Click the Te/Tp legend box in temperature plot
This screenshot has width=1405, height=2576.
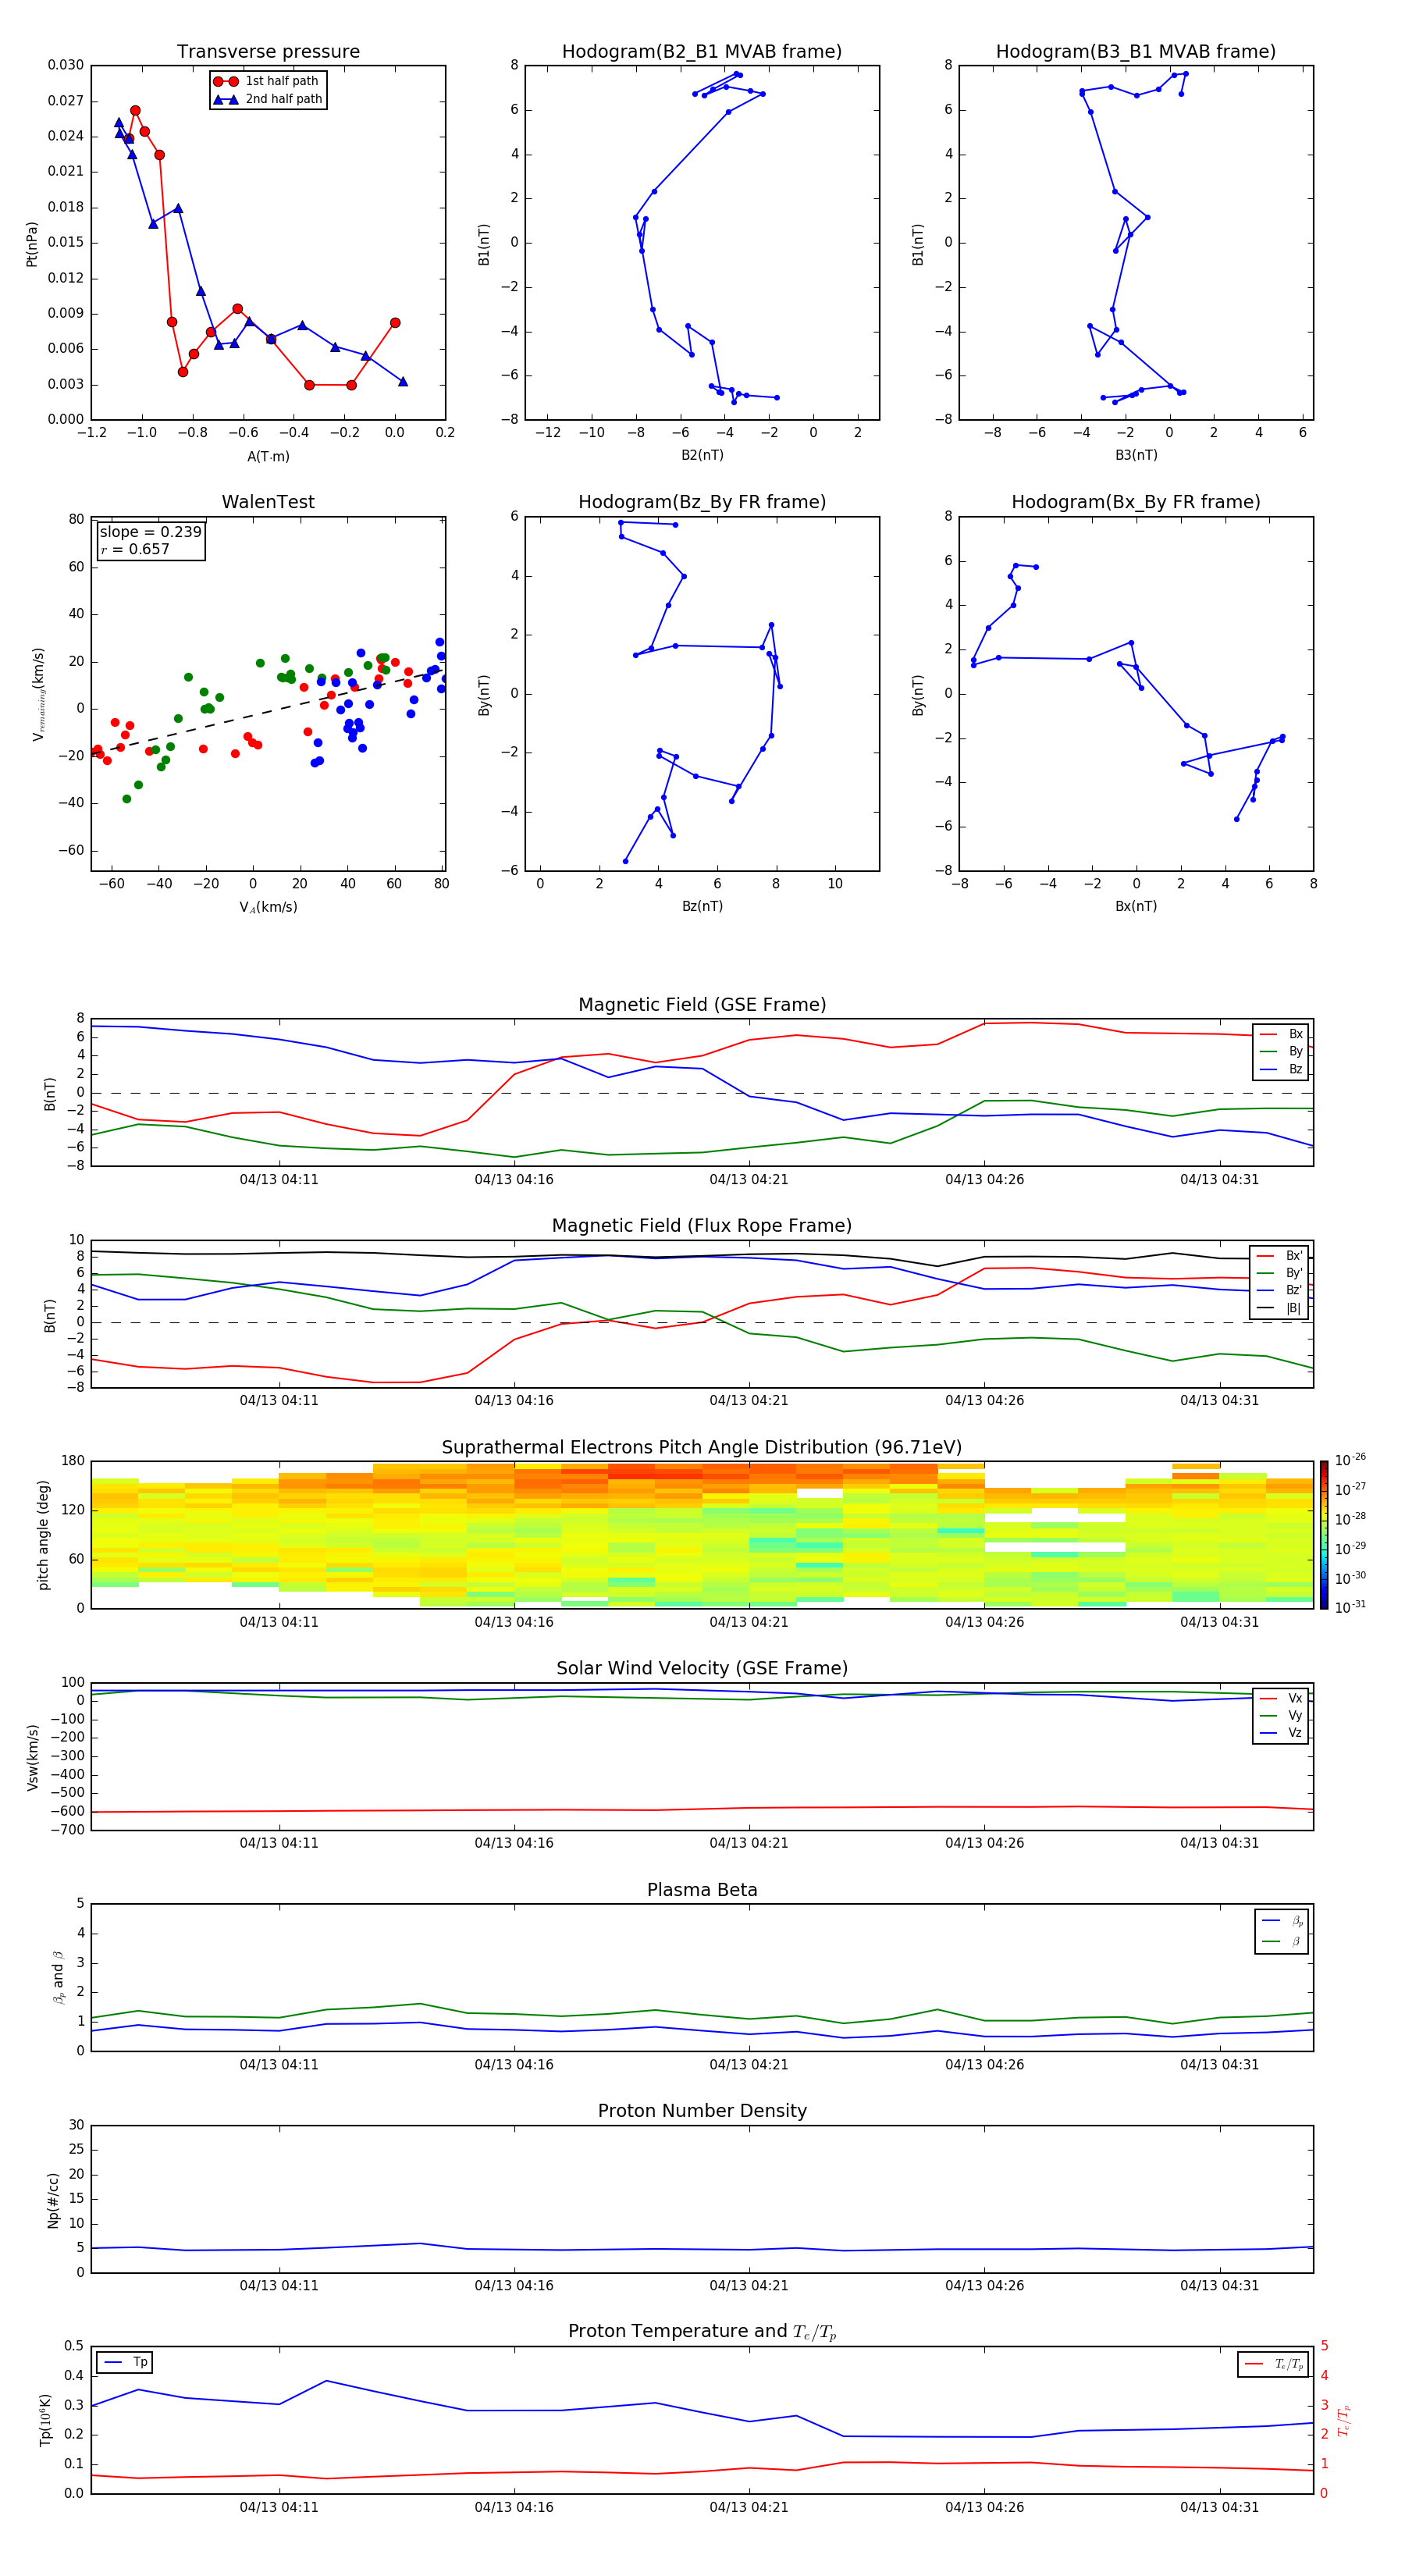pos(1273,2364)
